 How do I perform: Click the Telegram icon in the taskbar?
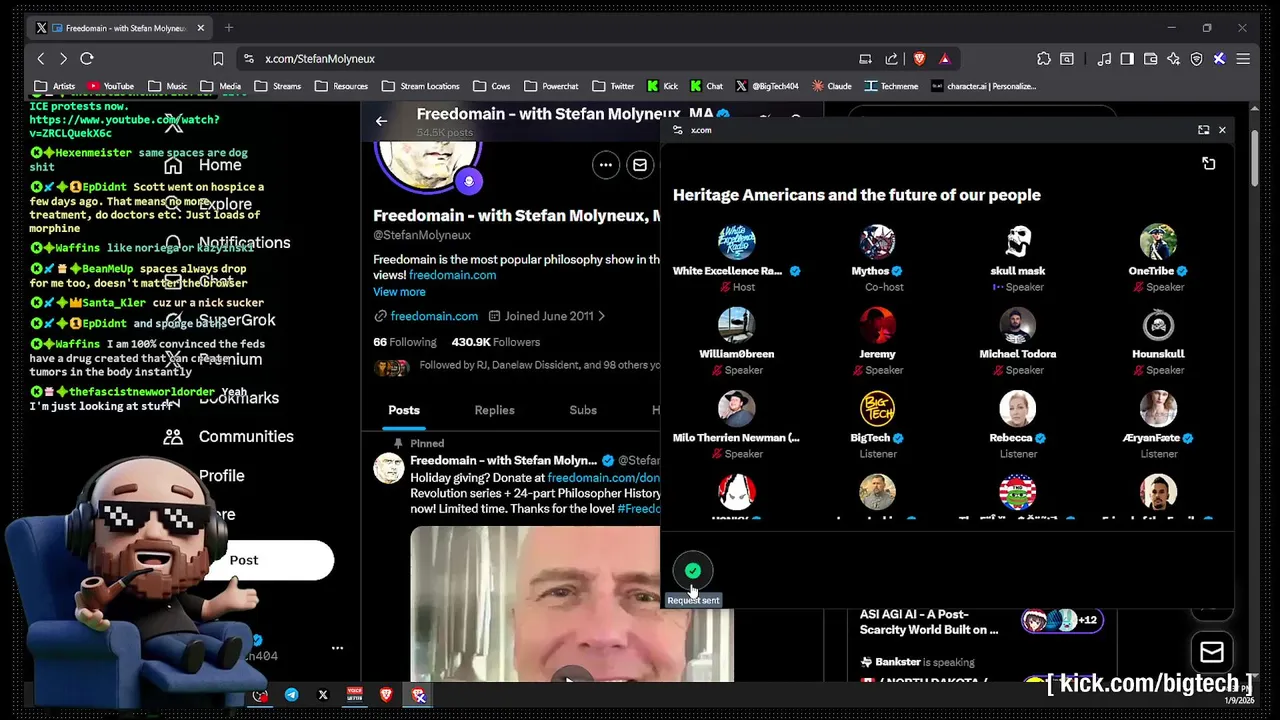[291, 695]
